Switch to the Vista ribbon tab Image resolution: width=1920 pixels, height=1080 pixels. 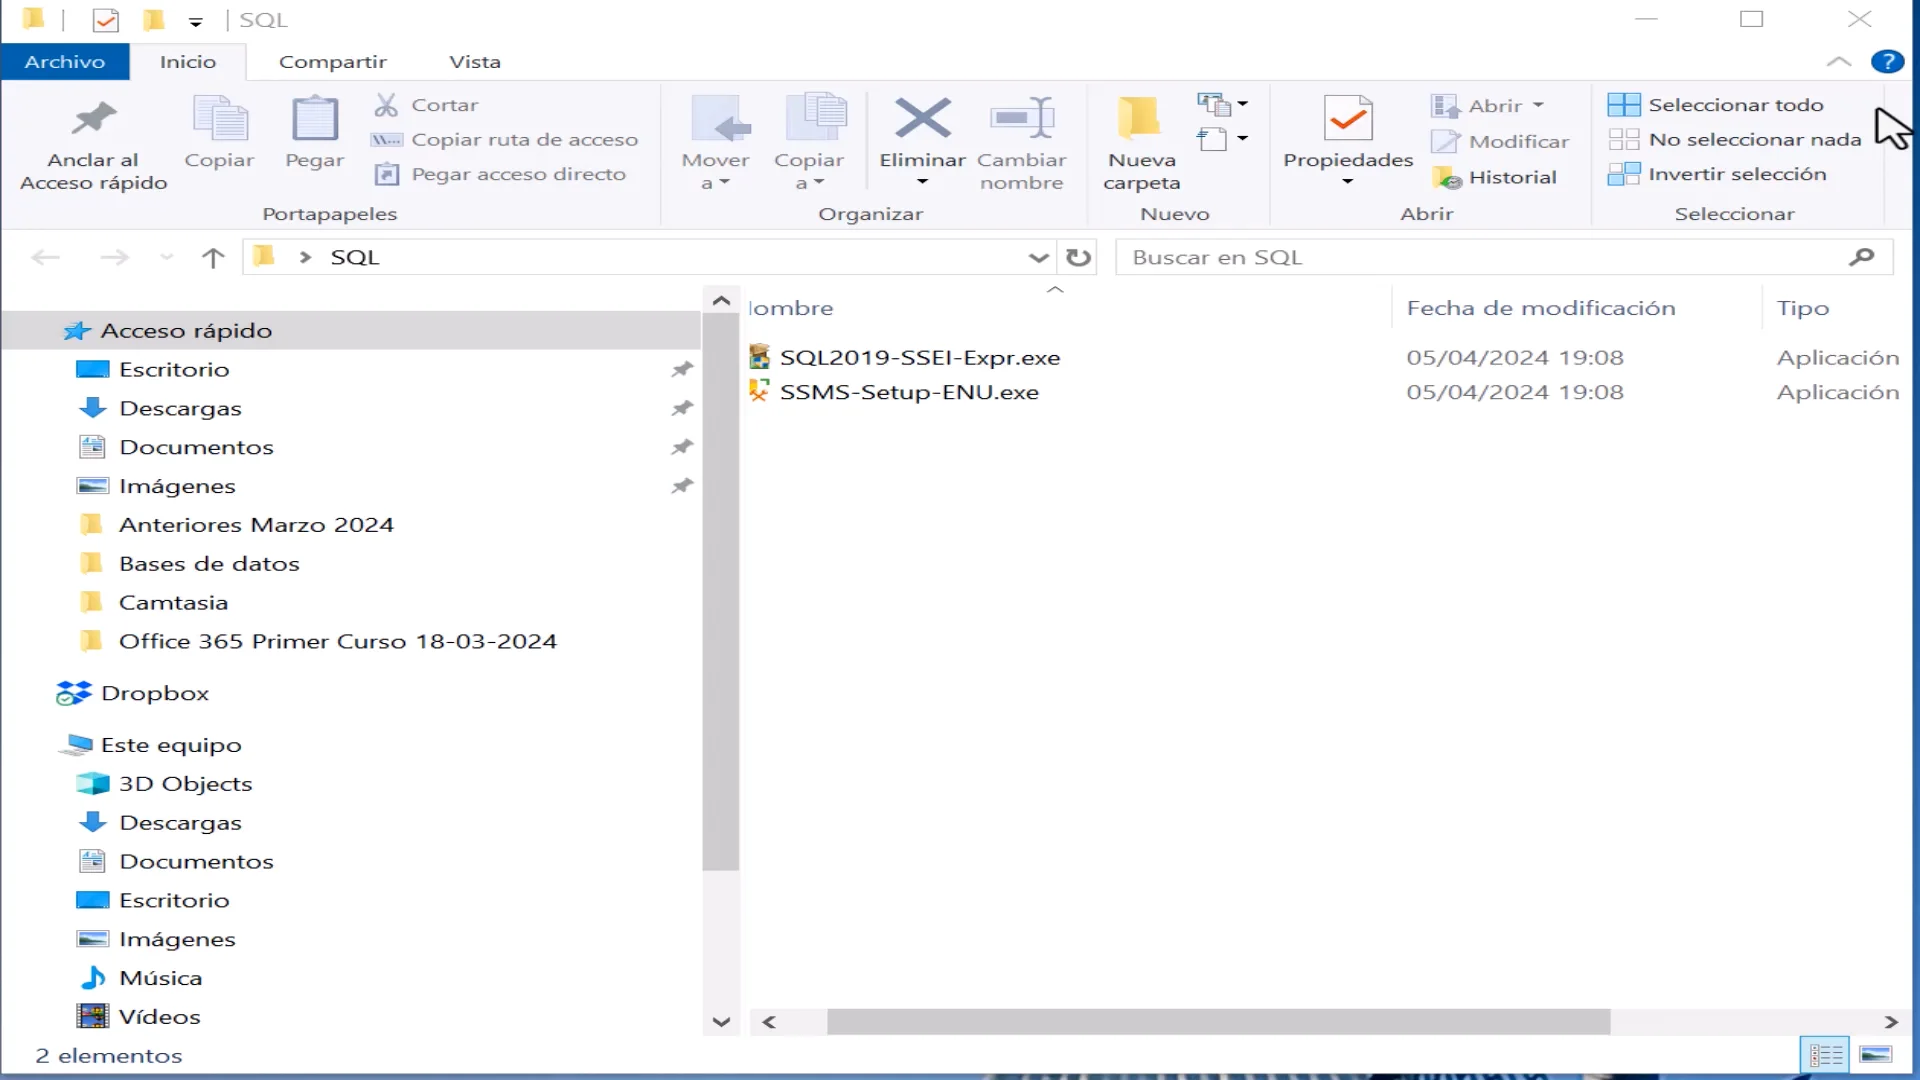tap(475, 61)
